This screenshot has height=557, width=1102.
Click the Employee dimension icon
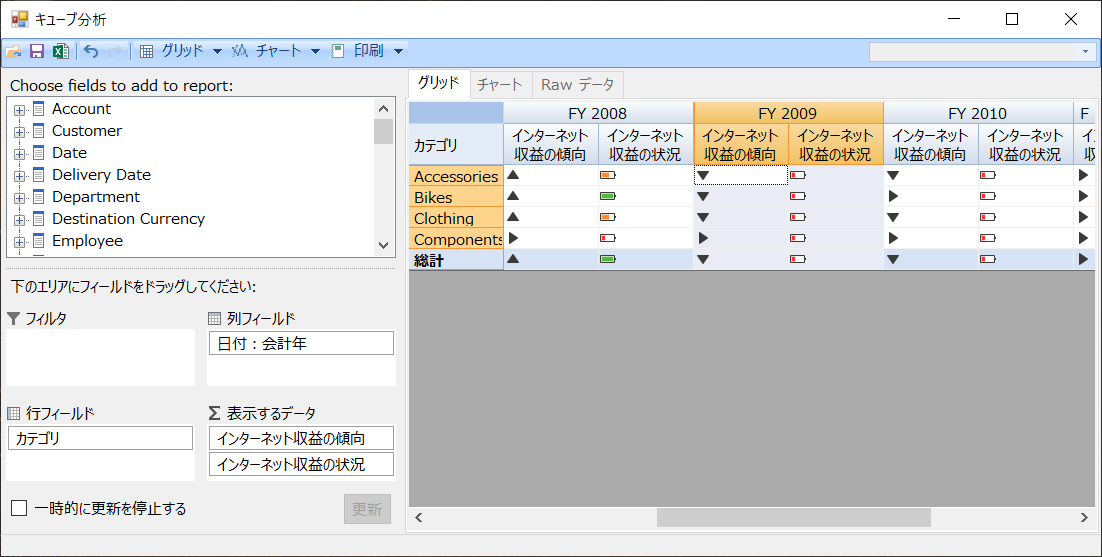tap(39, 241)
